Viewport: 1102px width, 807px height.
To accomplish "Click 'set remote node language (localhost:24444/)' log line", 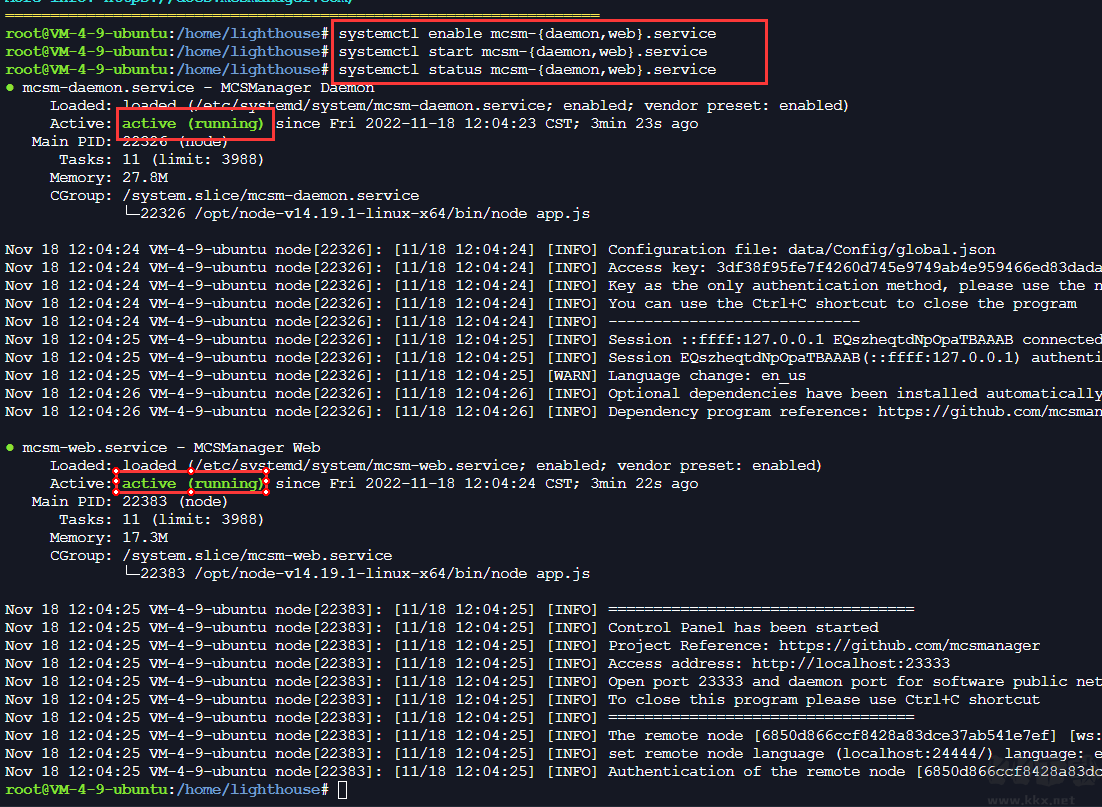I will (x=855, y=754).
